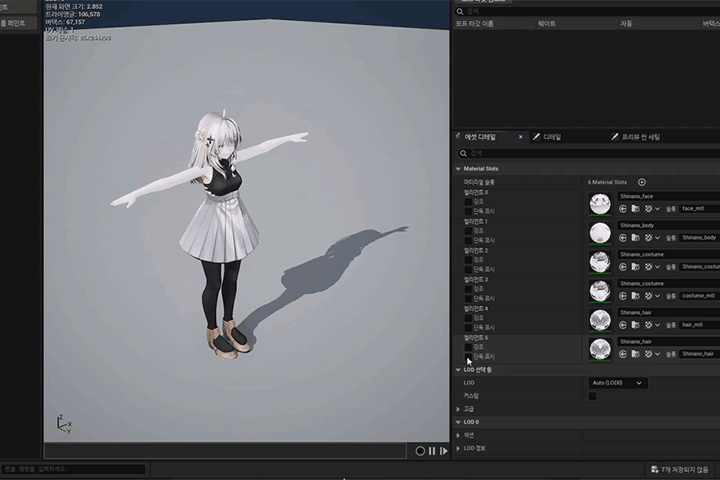Collapse the LOD 0 section
720x480 pixels.
[458, 422]
